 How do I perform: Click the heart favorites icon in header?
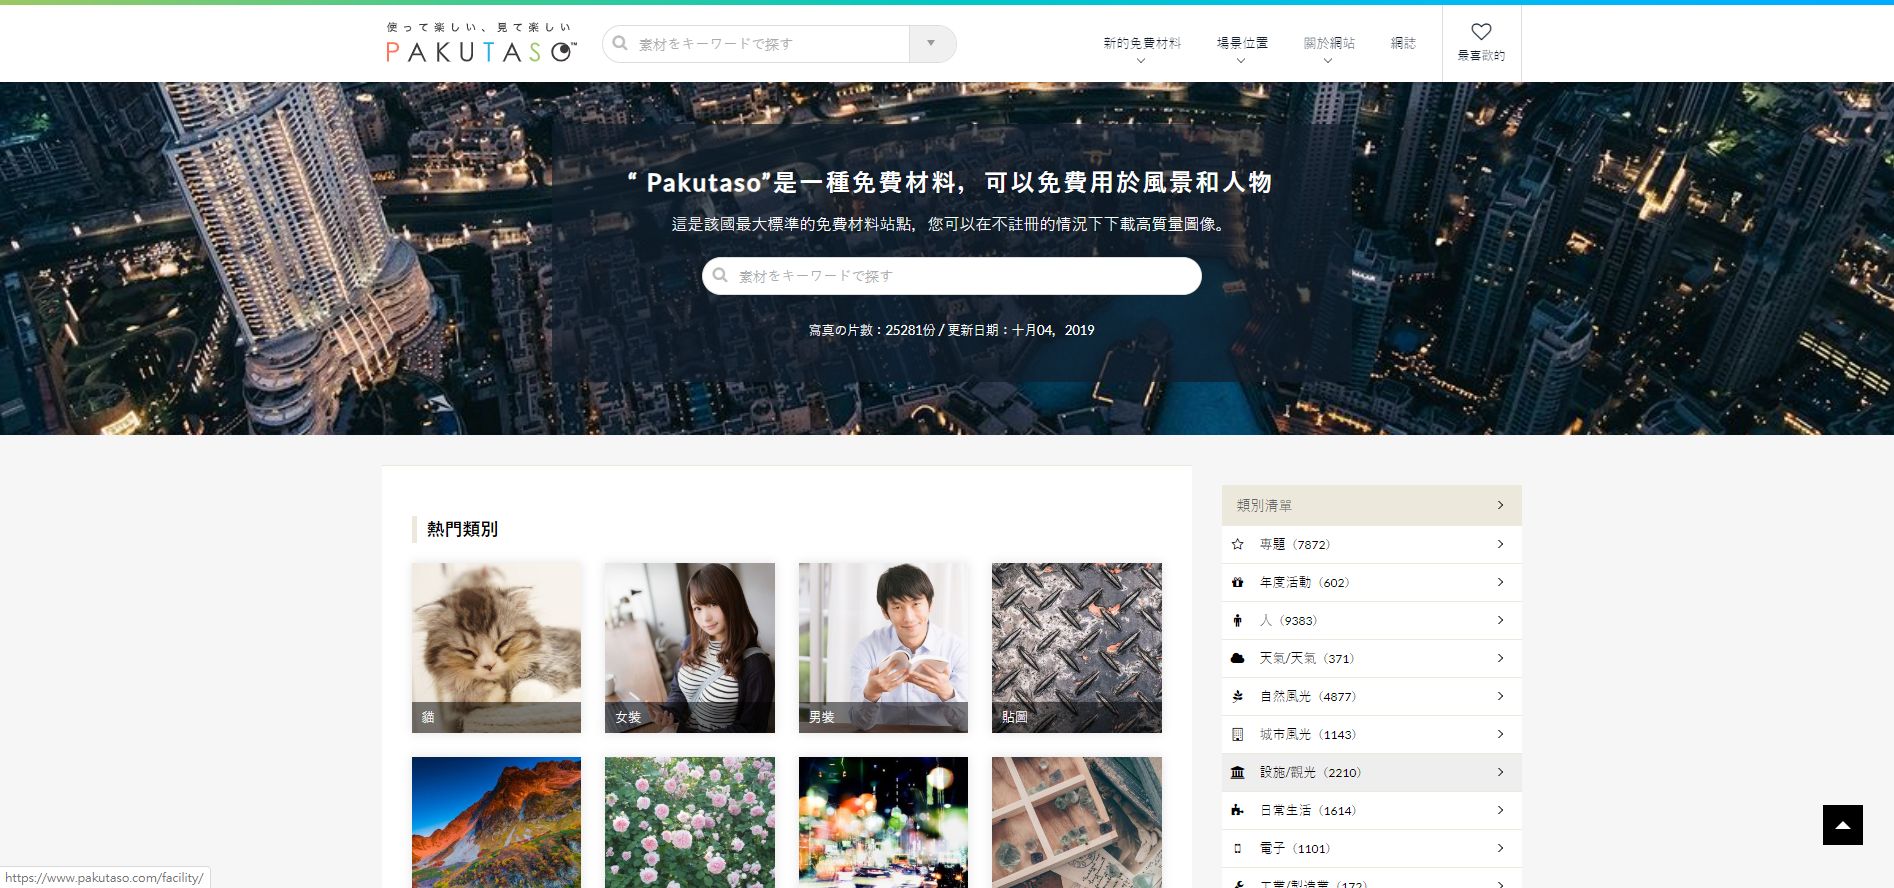[1481, 32]
